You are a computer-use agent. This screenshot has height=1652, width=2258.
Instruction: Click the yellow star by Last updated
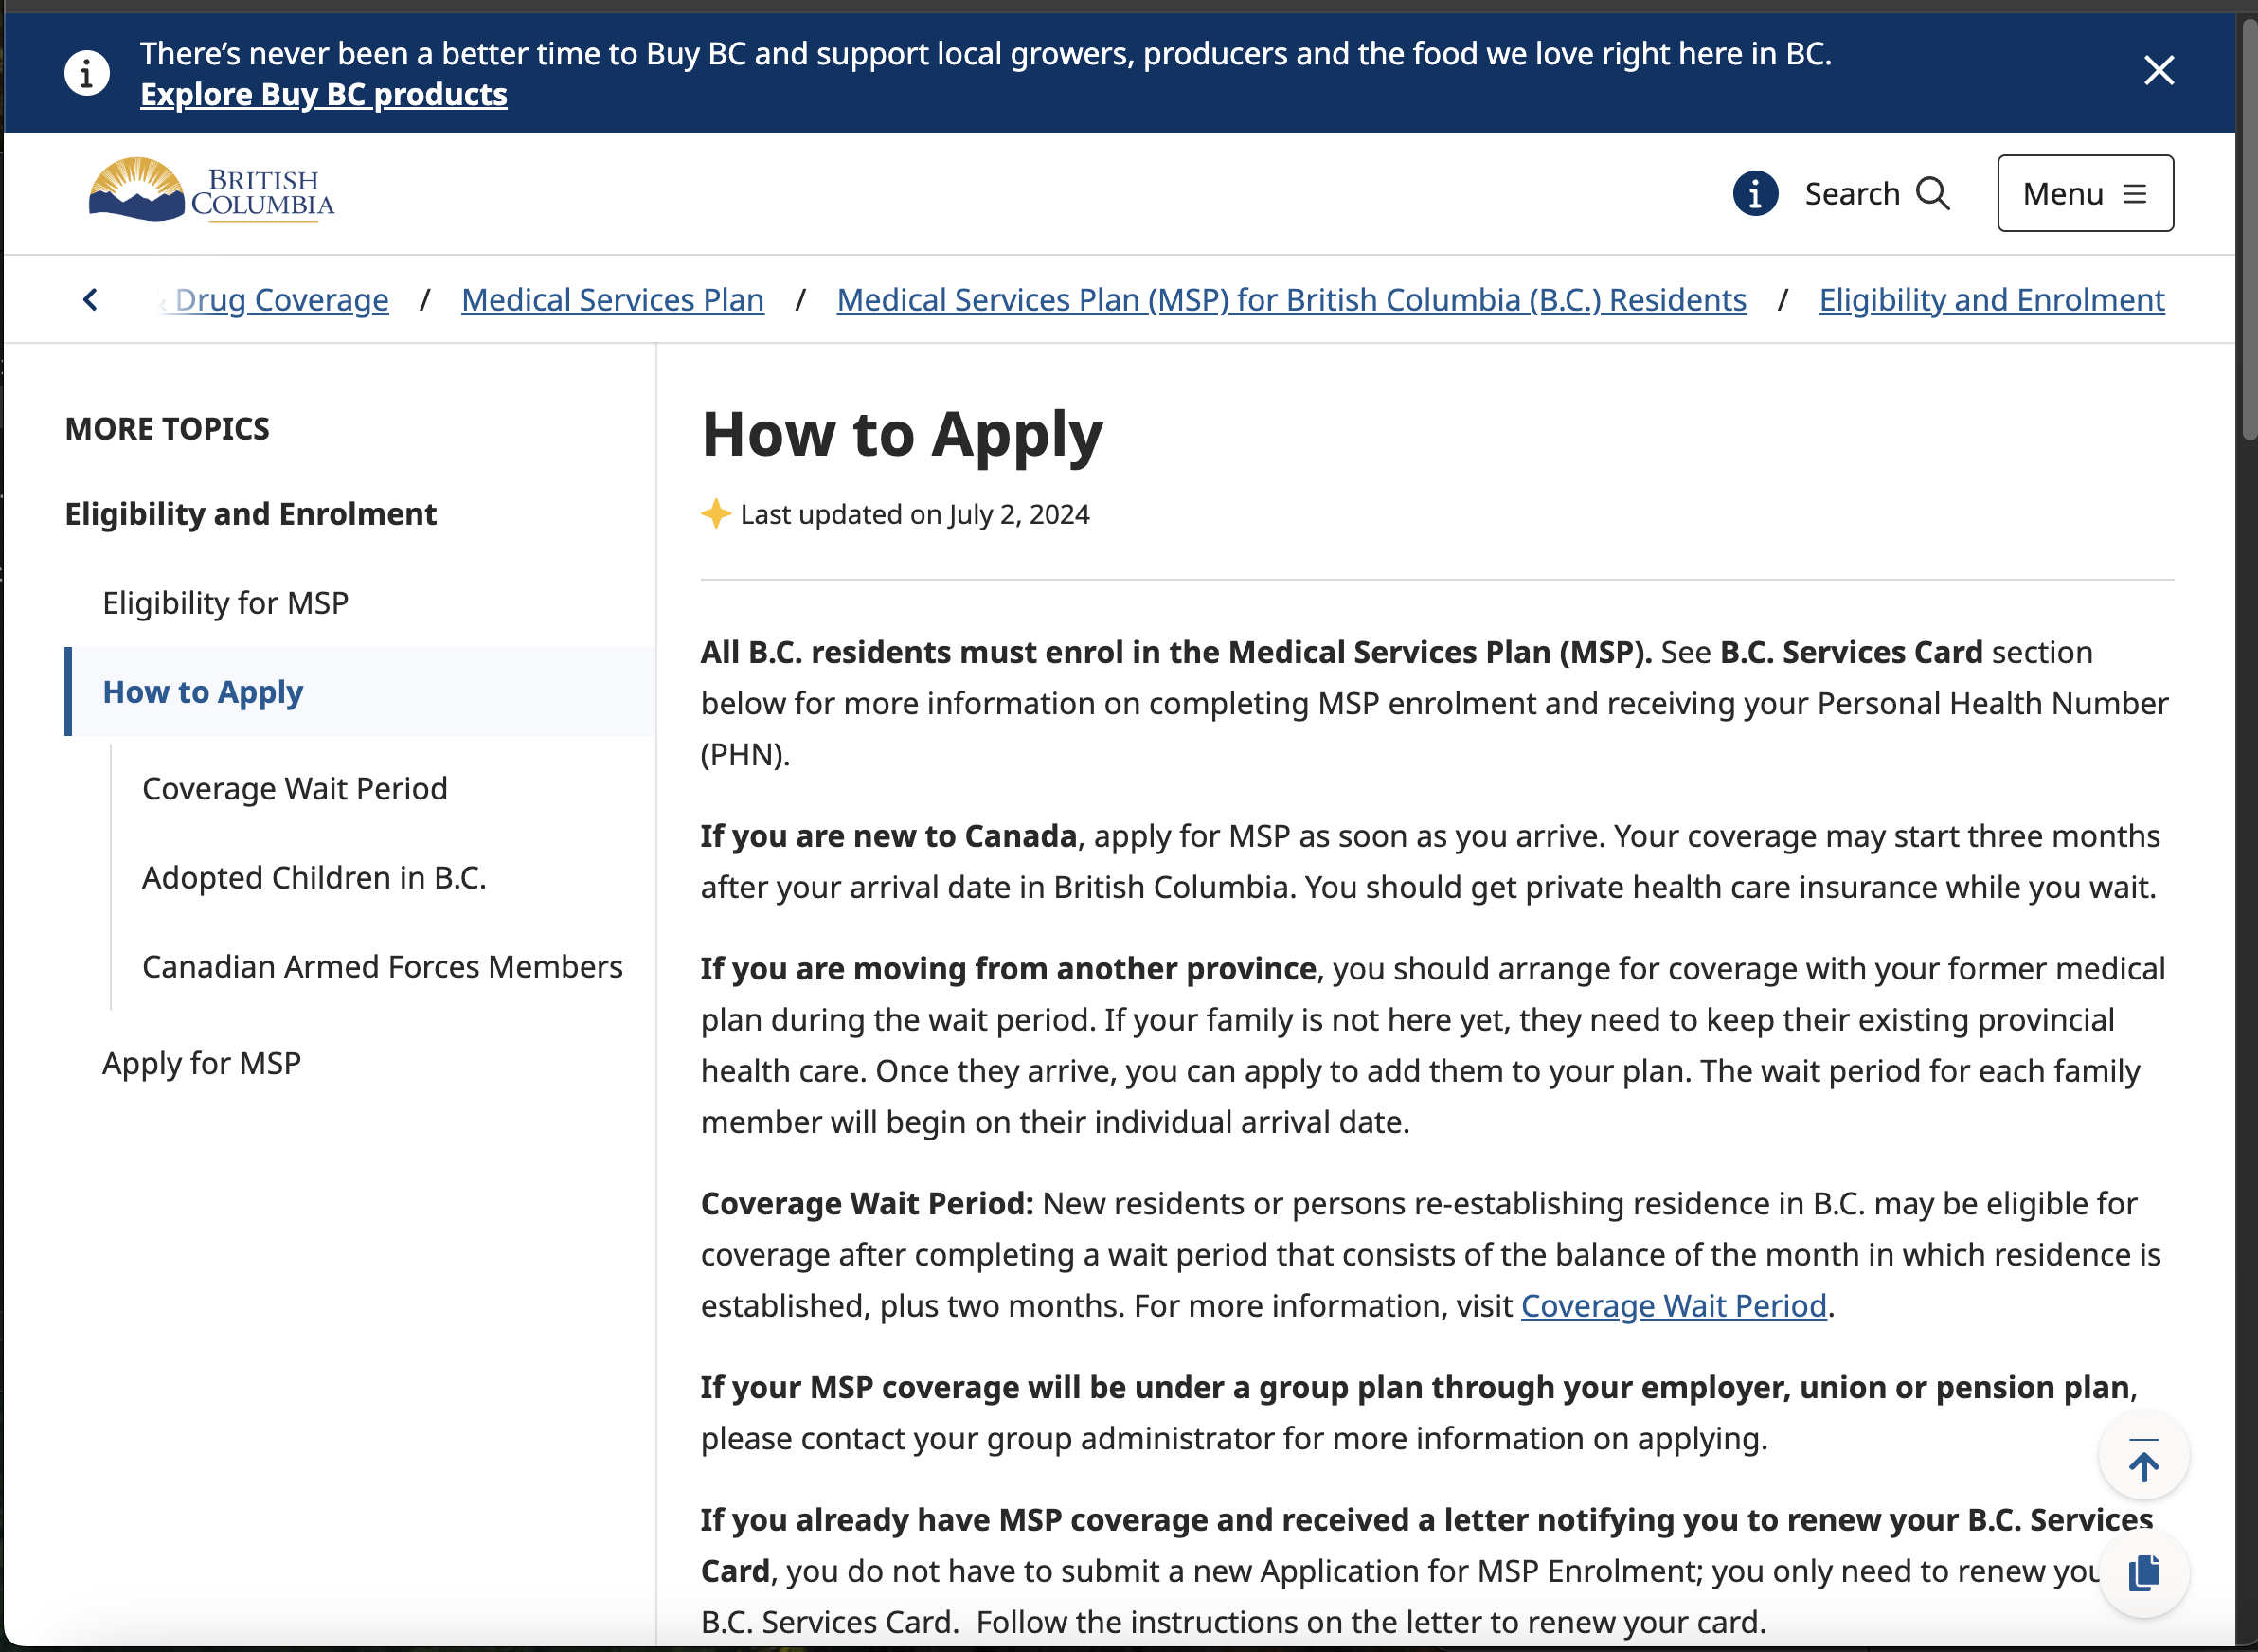tap(716, 513)
